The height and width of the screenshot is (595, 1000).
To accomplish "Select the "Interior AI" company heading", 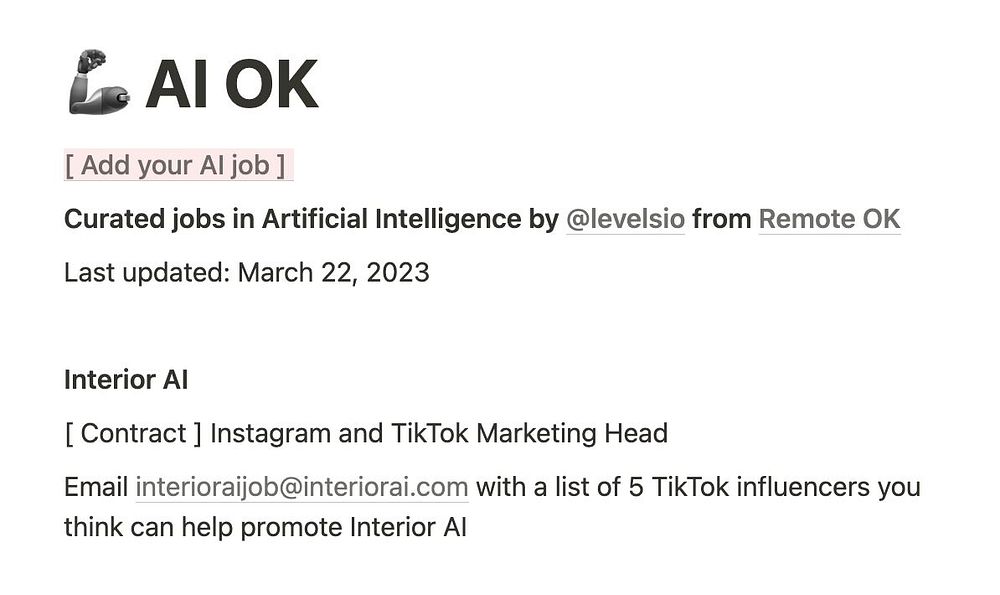I will [126, 380].
